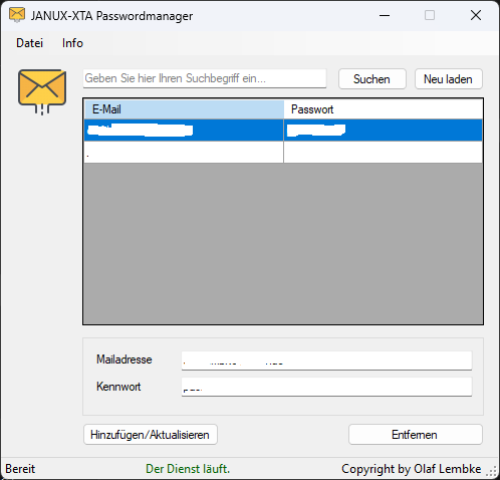The image size is (500, 480).
Task: Click the Suchen button
Action: pos(372,79)
